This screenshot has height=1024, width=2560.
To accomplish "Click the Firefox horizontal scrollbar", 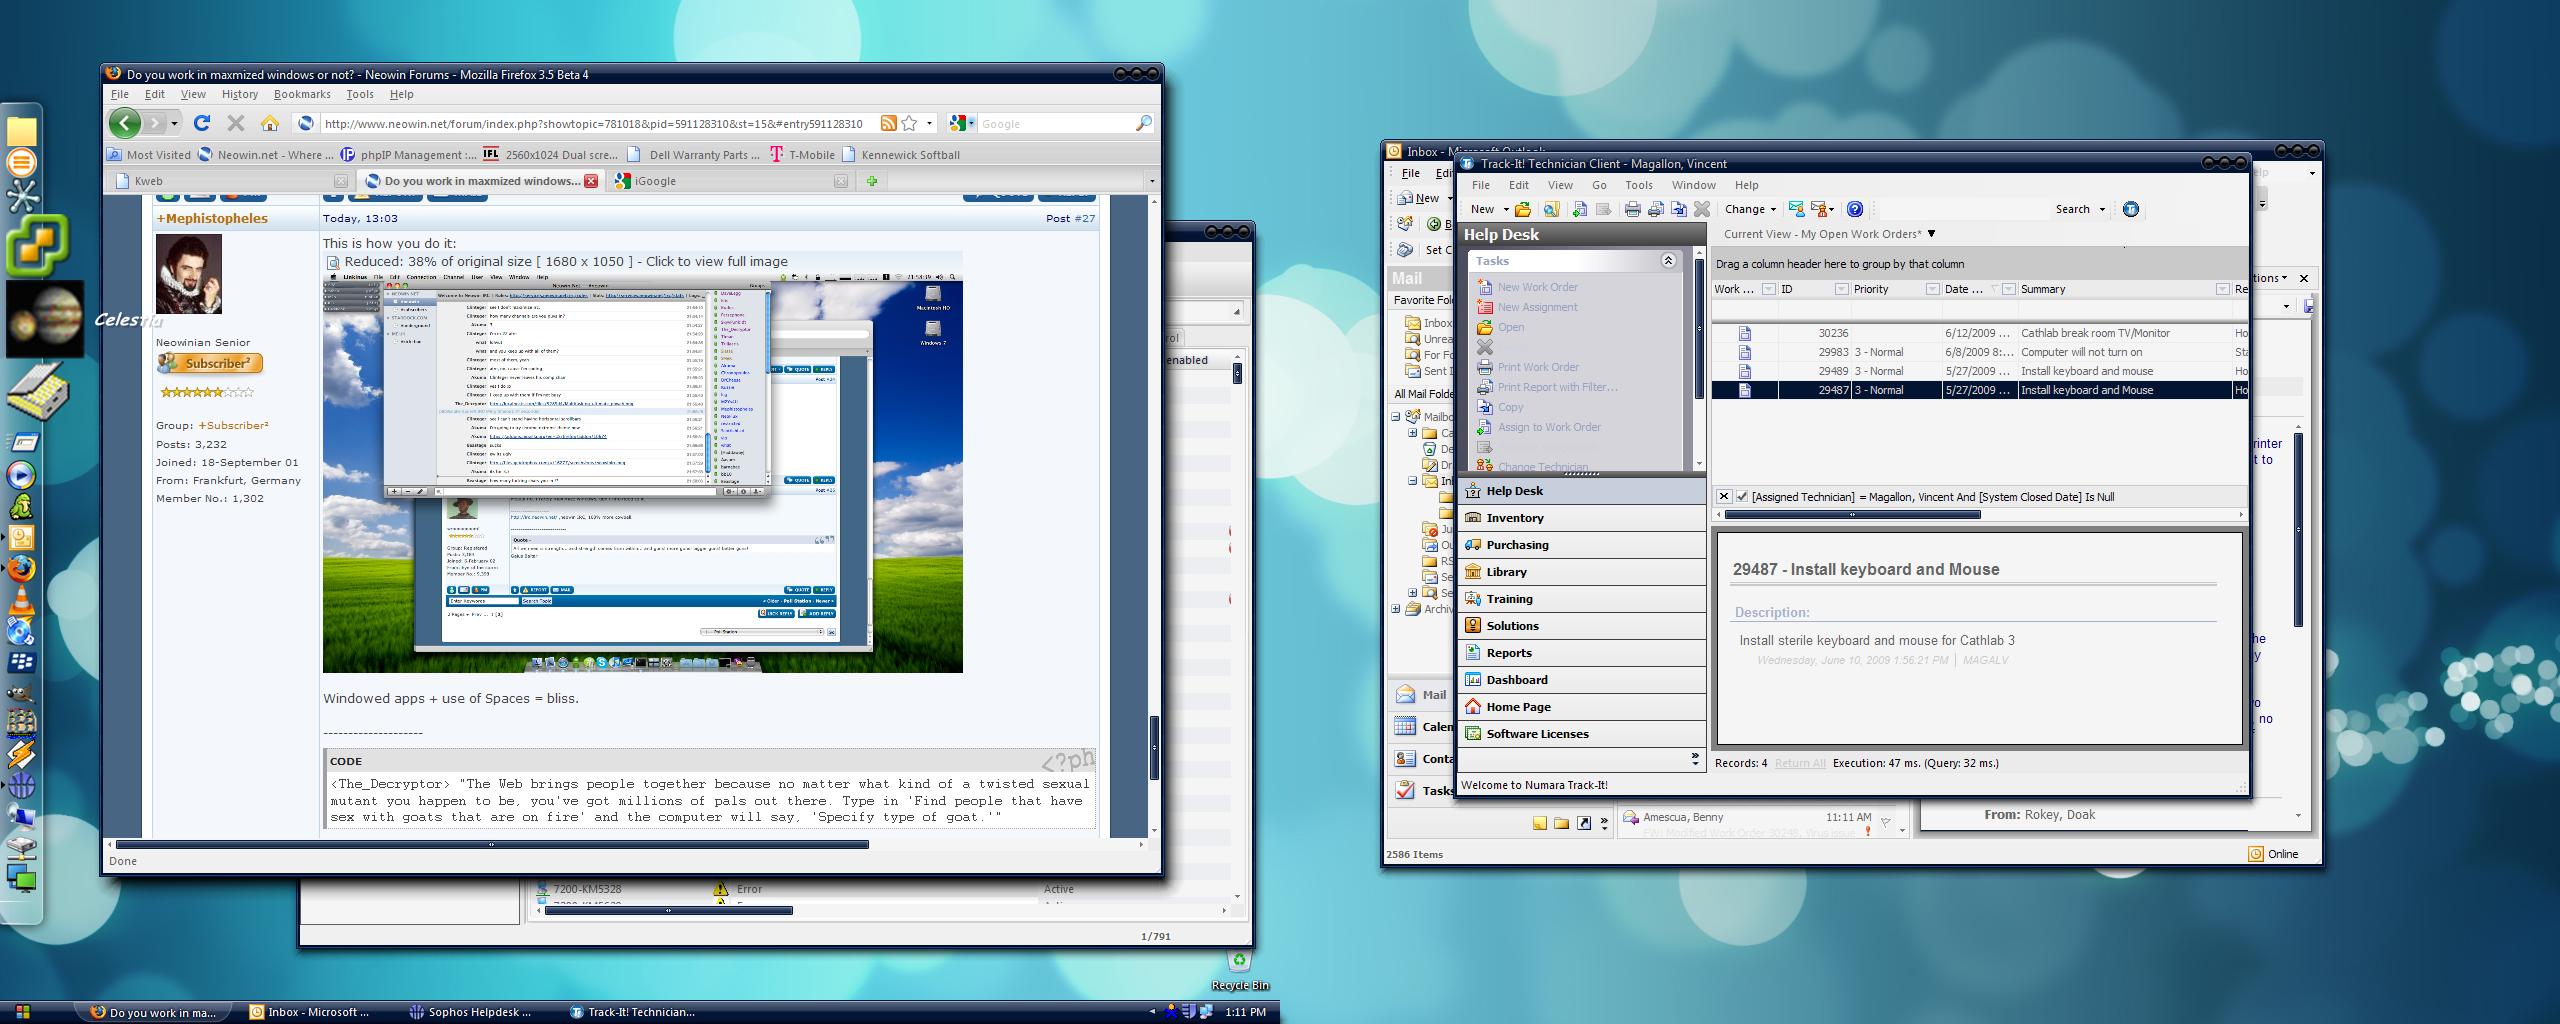I will (490, 845).
